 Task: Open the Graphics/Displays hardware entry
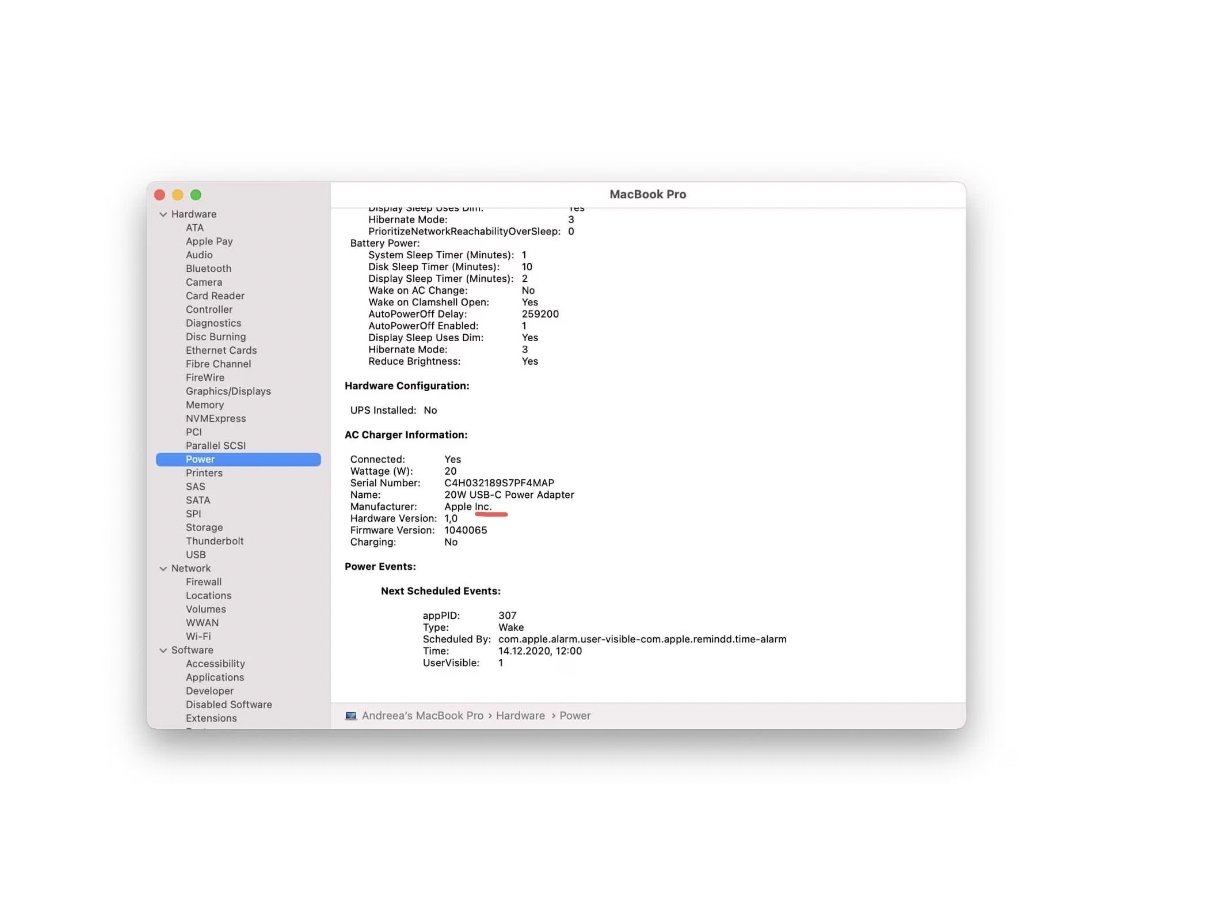point(228,392)
